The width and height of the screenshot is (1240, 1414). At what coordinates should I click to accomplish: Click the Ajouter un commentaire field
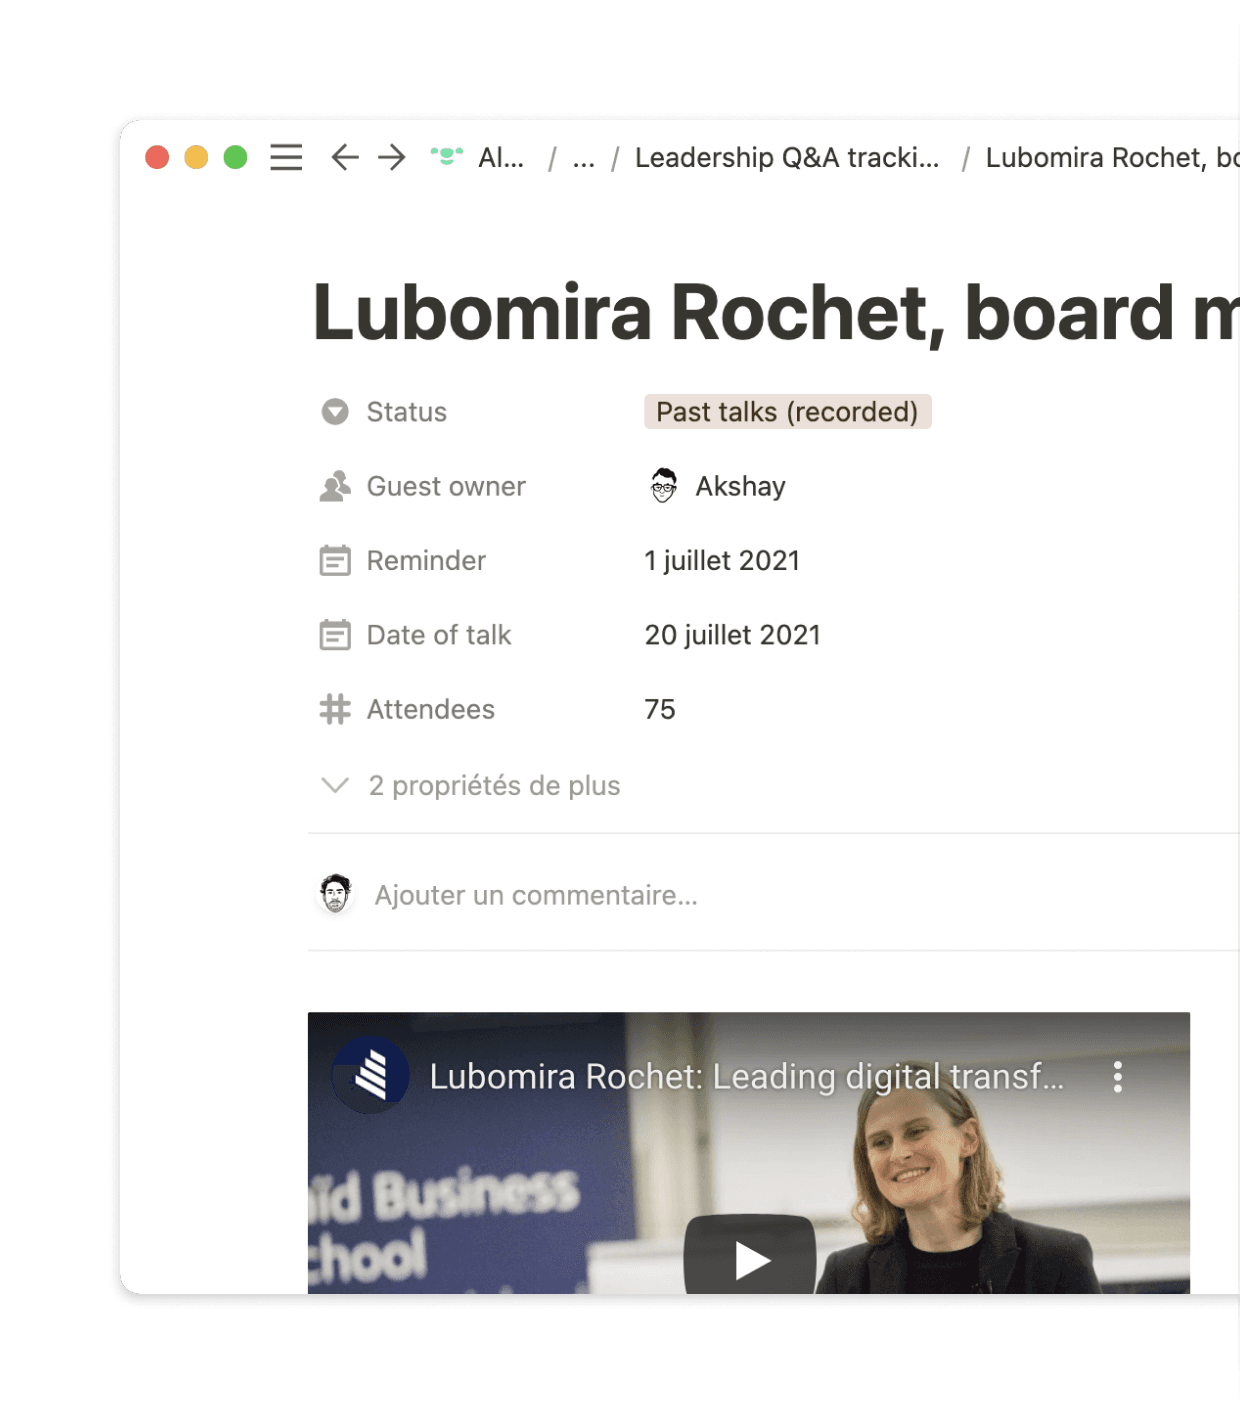(x=536, y=895)
